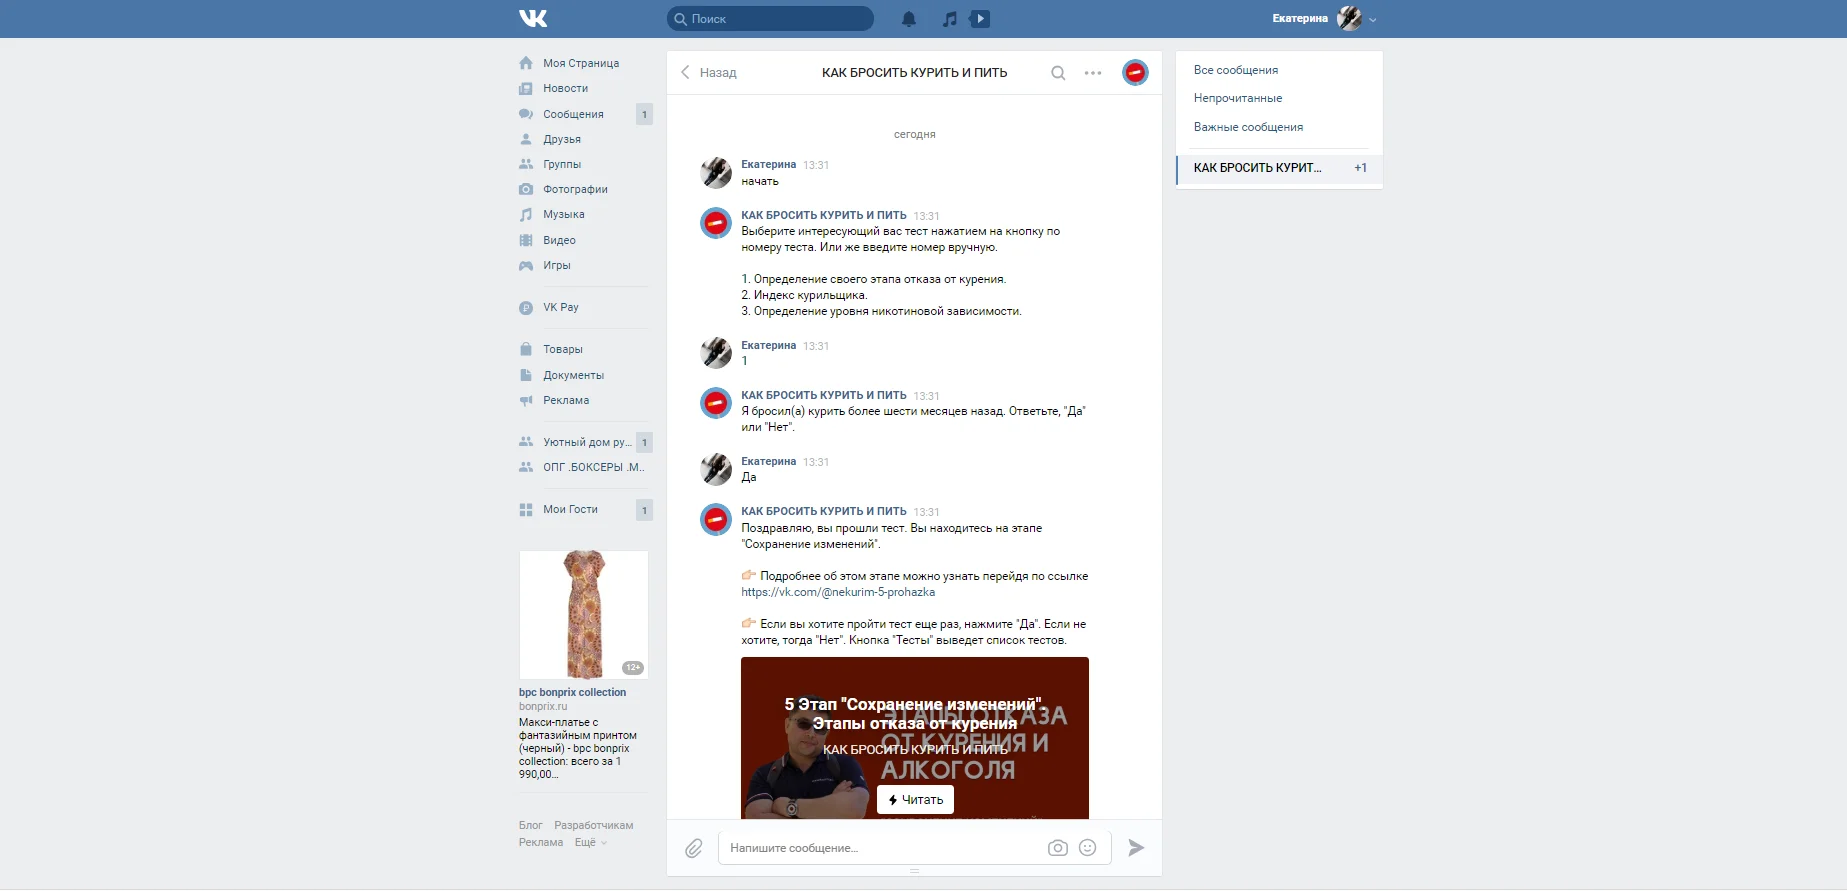This screenshot has width=1847, height=891.
Task: Click the Реклама footer link
Action: tap(541, 842)
